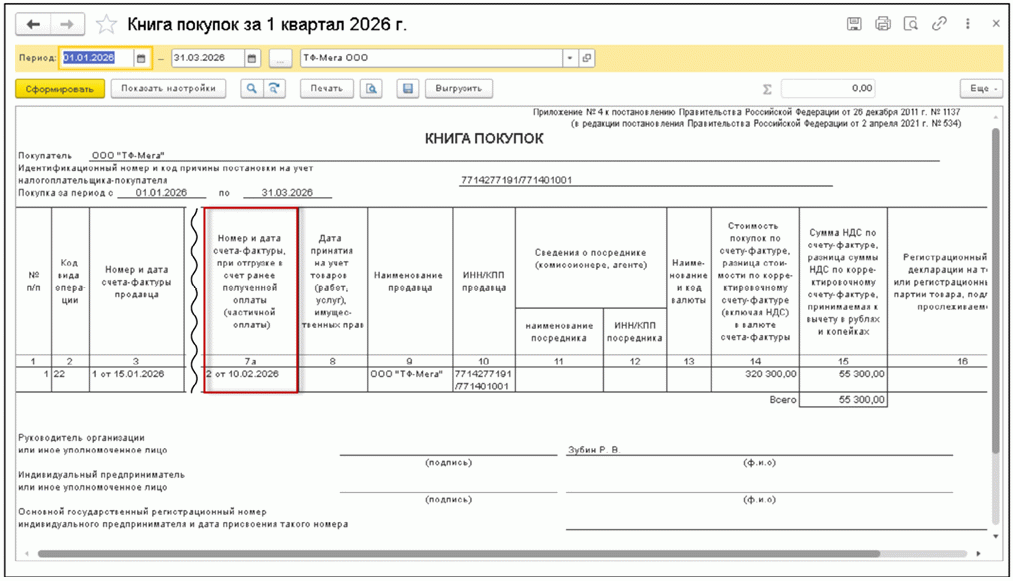Open the document preview icon in title bar
1013x581 pixels.
910,23
